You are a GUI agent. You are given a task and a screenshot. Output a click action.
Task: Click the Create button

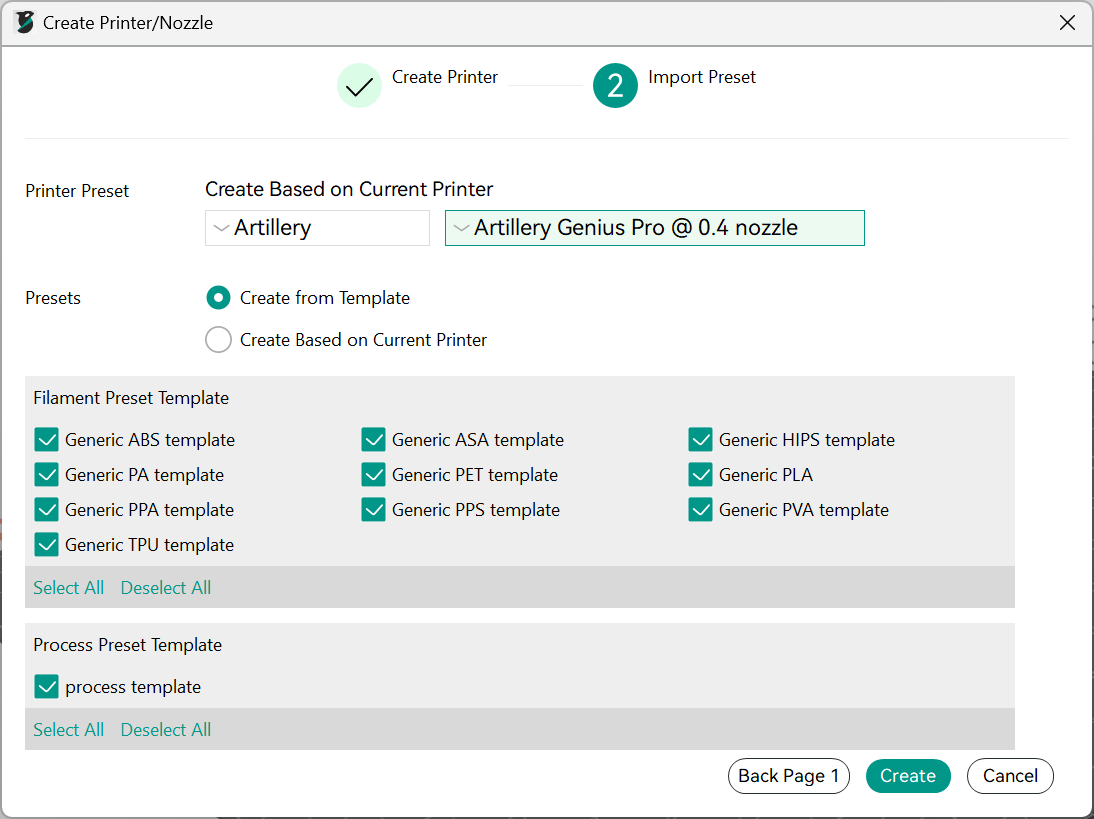908,776
